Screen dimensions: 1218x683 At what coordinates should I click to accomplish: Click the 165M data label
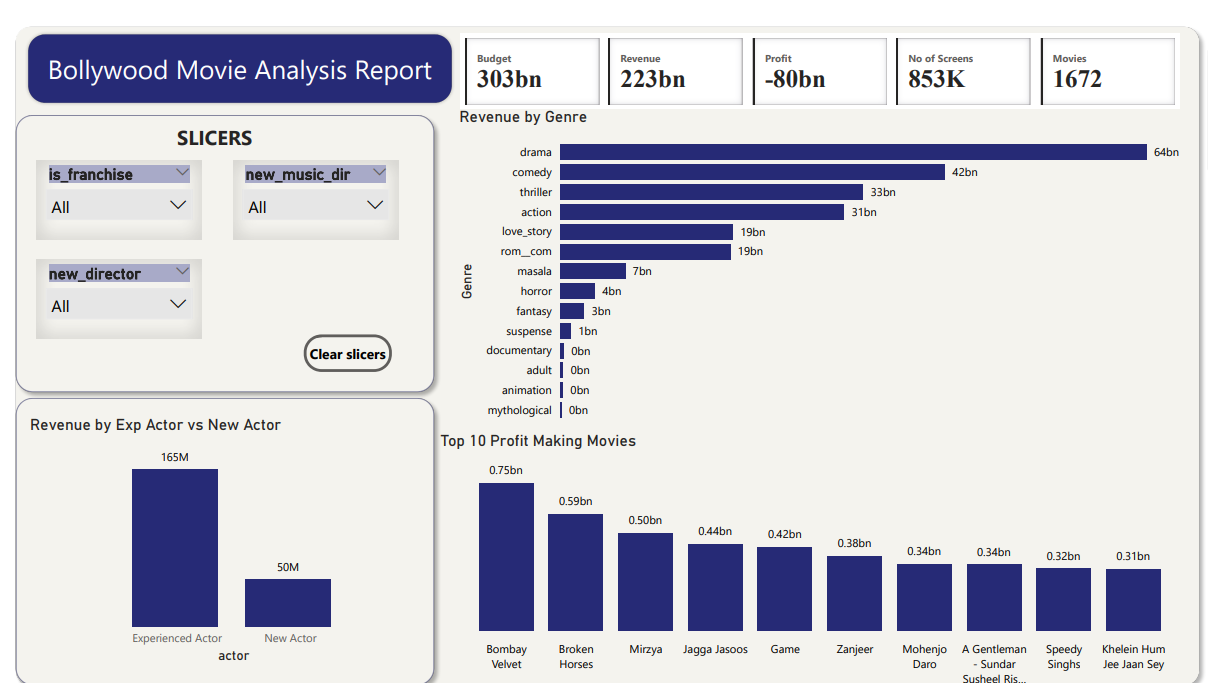coord(174,457)
